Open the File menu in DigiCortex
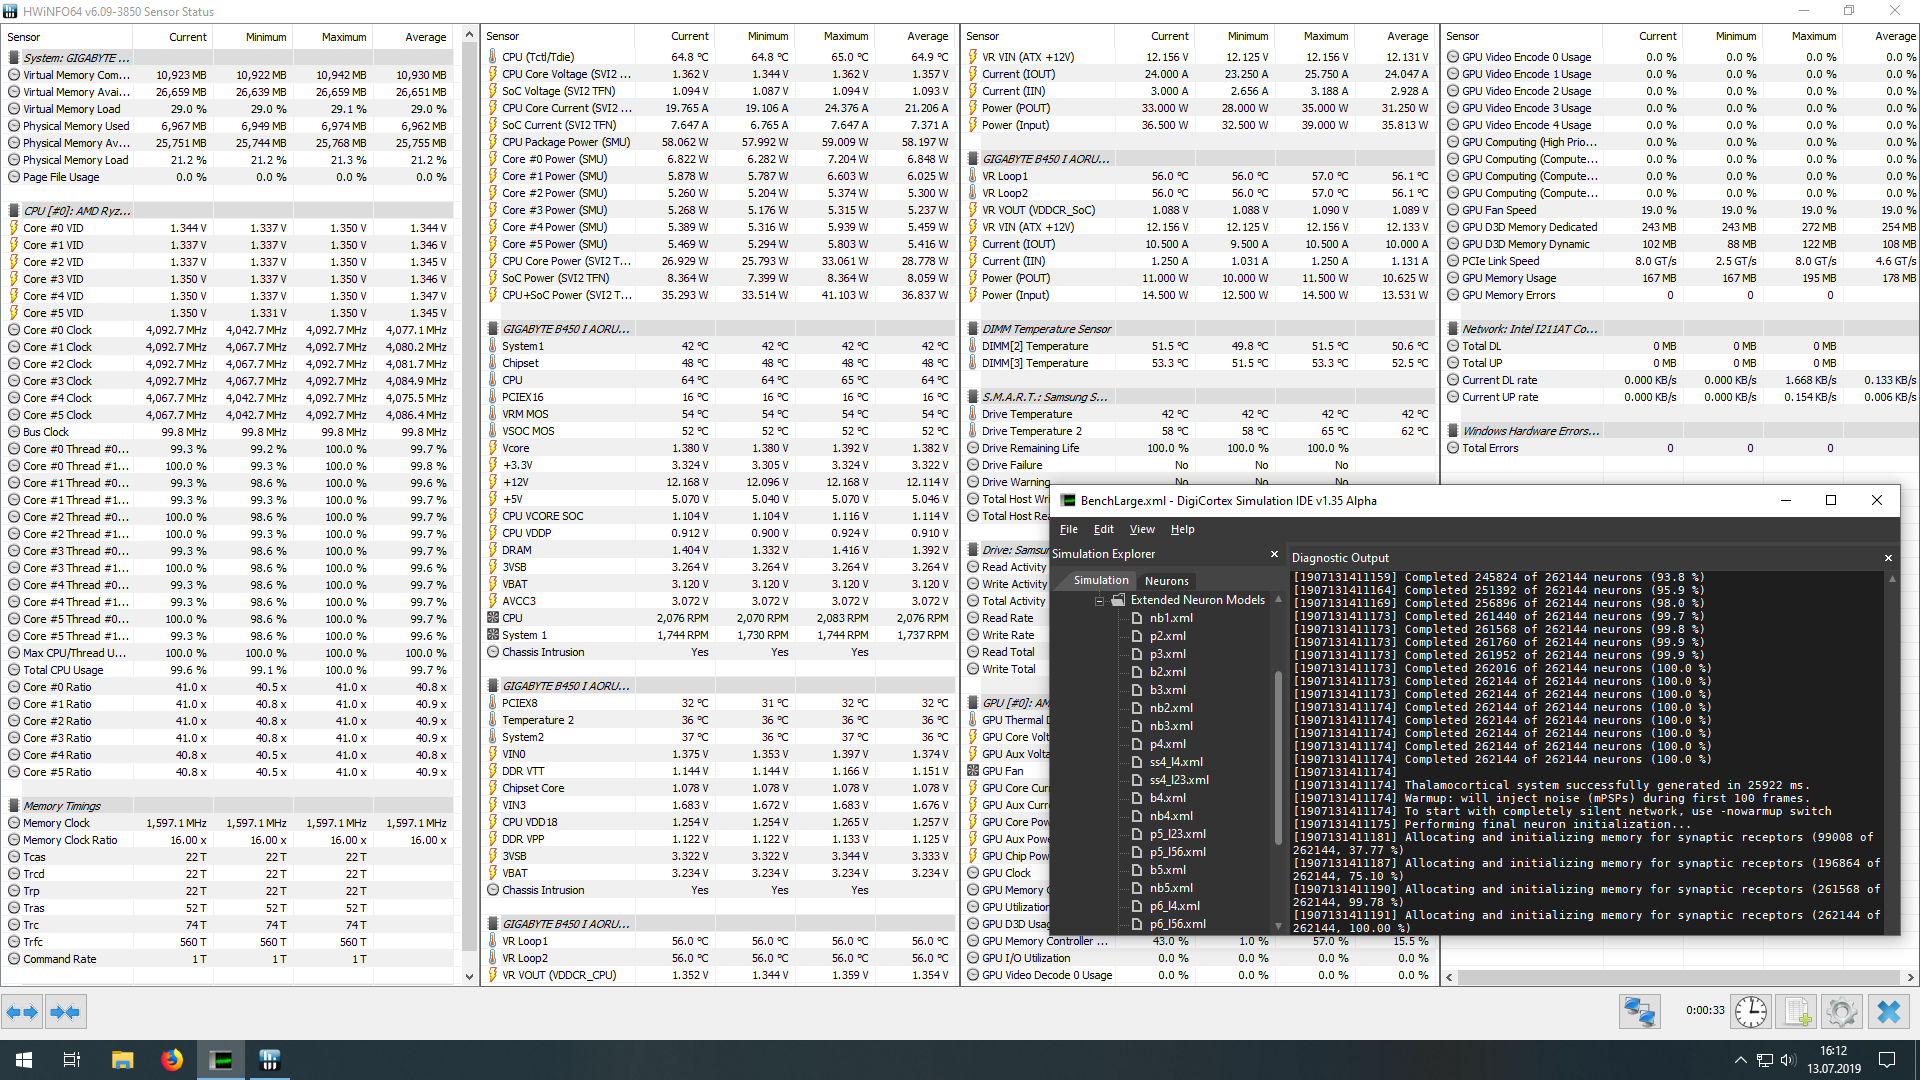The image size is (1920, 1080). (x=1068, y=529)
